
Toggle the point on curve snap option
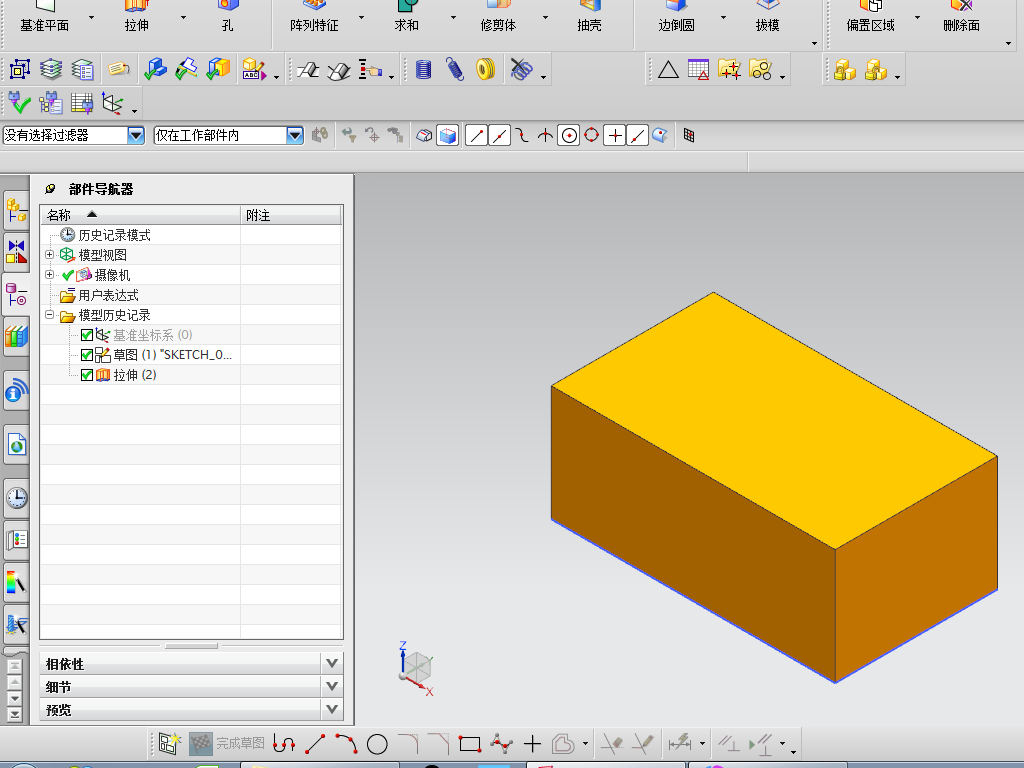(x=637, y=136)
